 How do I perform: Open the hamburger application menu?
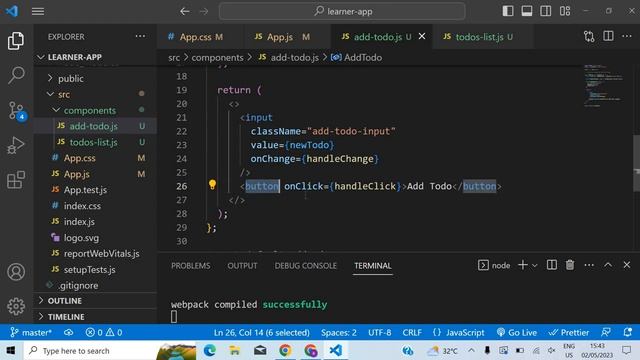(x=38, y=11)
